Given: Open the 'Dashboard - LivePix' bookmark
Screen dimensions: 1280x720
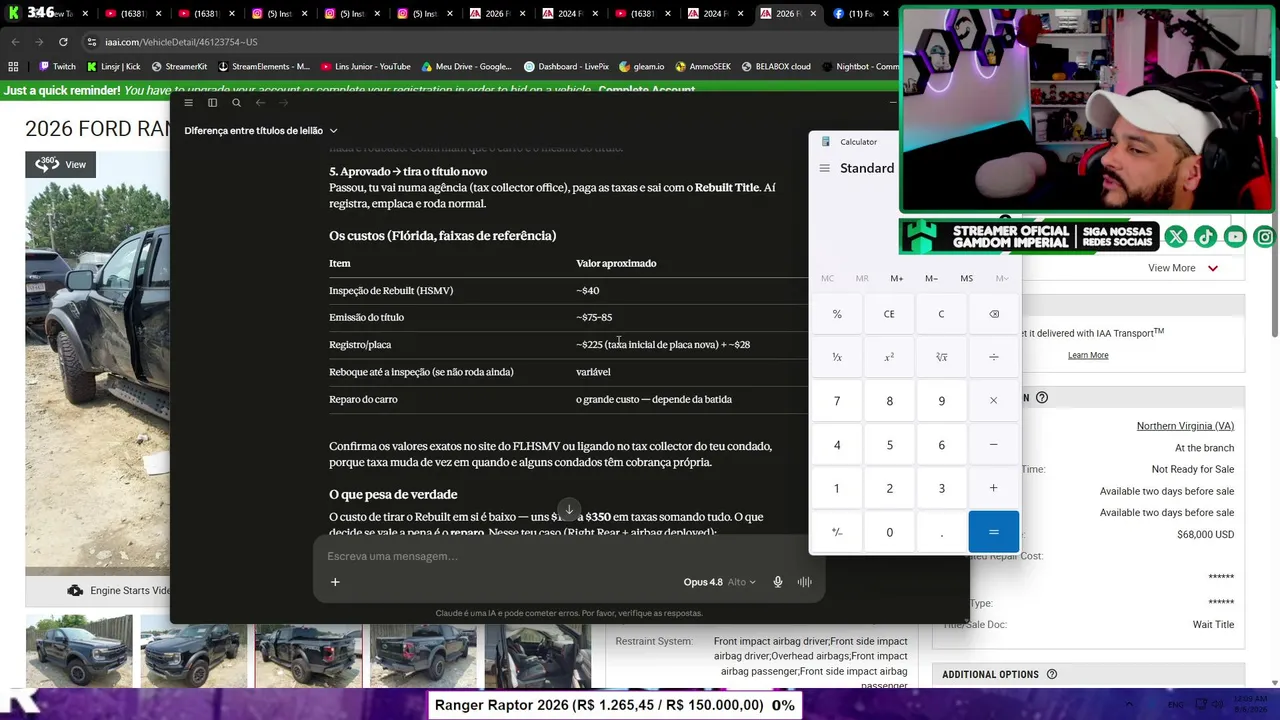Looking at the screenshot, I should click(x=566, y=67).
